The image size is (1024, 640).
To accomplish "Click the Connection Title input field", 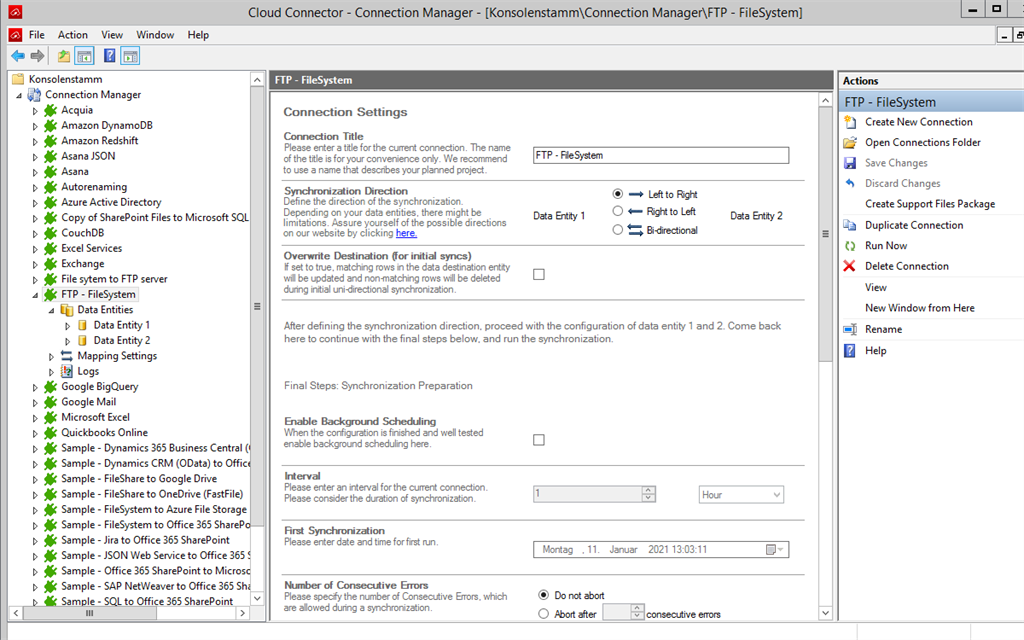I will (661, 155).
